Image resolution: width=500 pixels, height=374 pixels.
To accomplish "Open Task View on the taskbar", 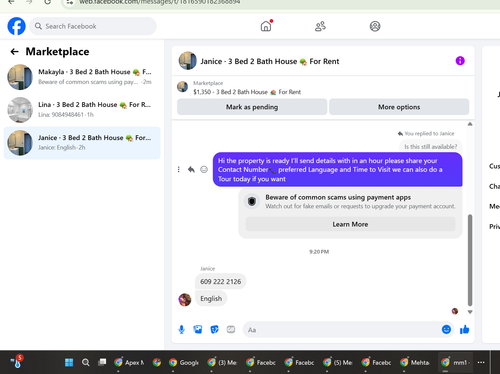I will [x=102, y=362].
